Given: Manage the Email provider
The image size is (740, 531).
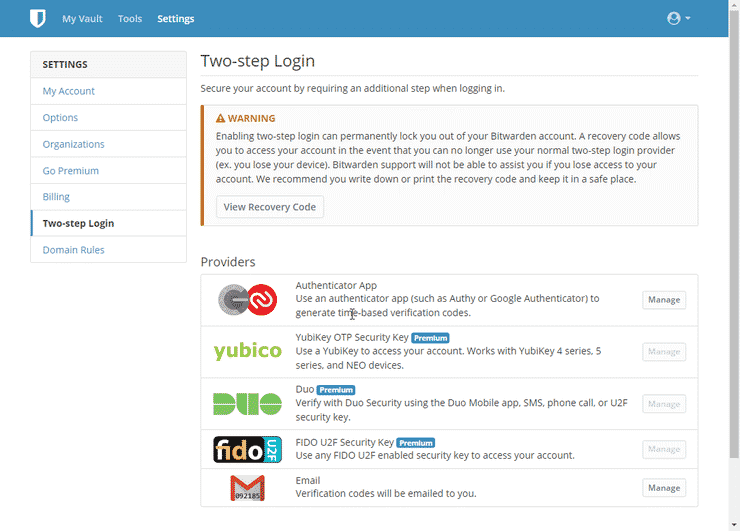Looking at the screenshot, I should (664, 488).
